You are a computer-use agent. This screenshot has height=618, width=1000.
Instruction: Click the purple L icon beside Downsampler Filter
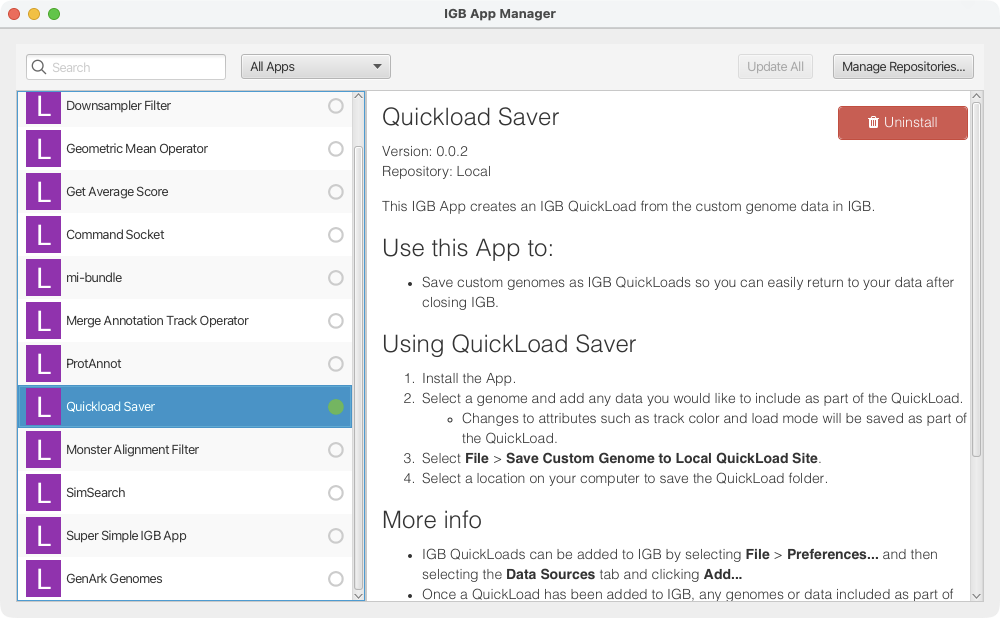tap(43, 106)
